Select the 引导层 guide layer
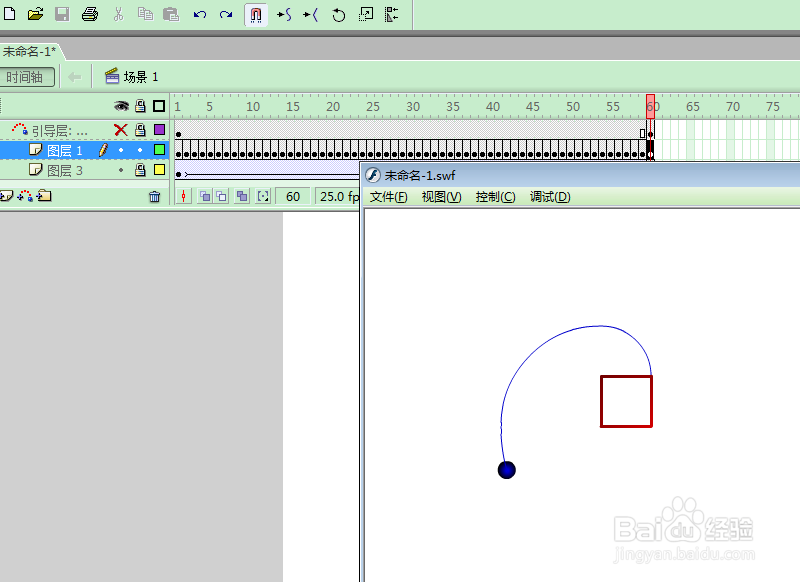 60,131
